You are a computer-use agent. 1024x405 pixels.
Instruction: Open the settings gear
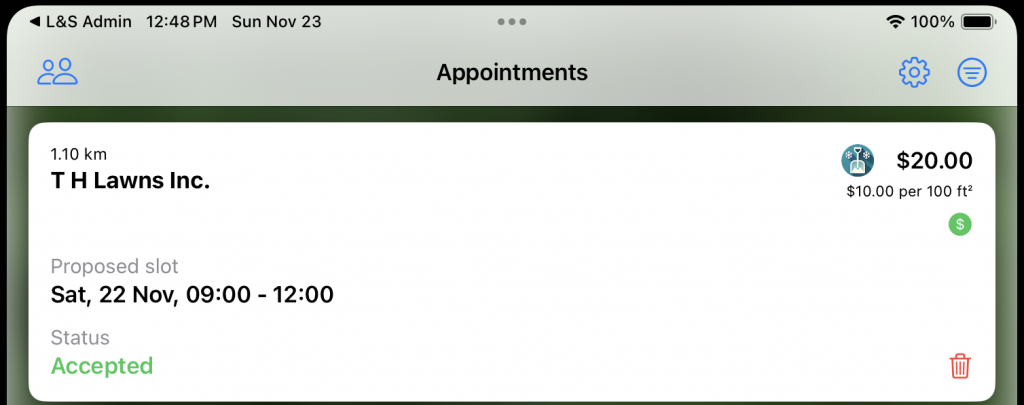coord(914,72)
